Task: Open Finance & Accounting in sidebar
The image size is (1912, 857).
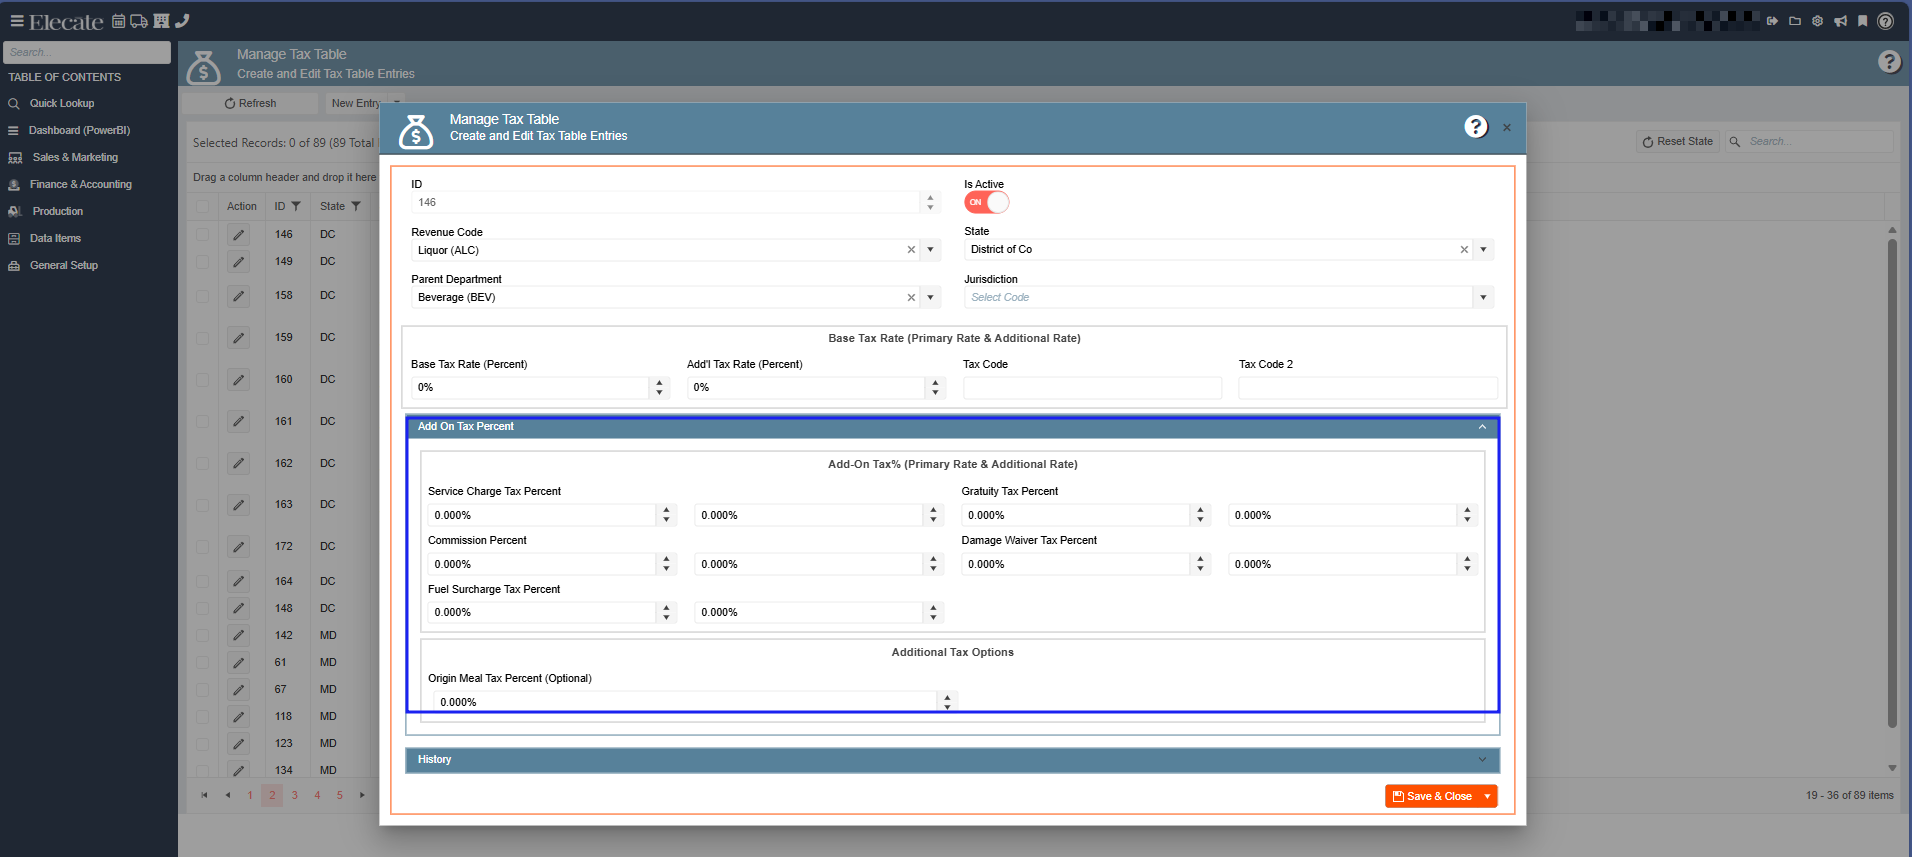Action: (80, 184)
